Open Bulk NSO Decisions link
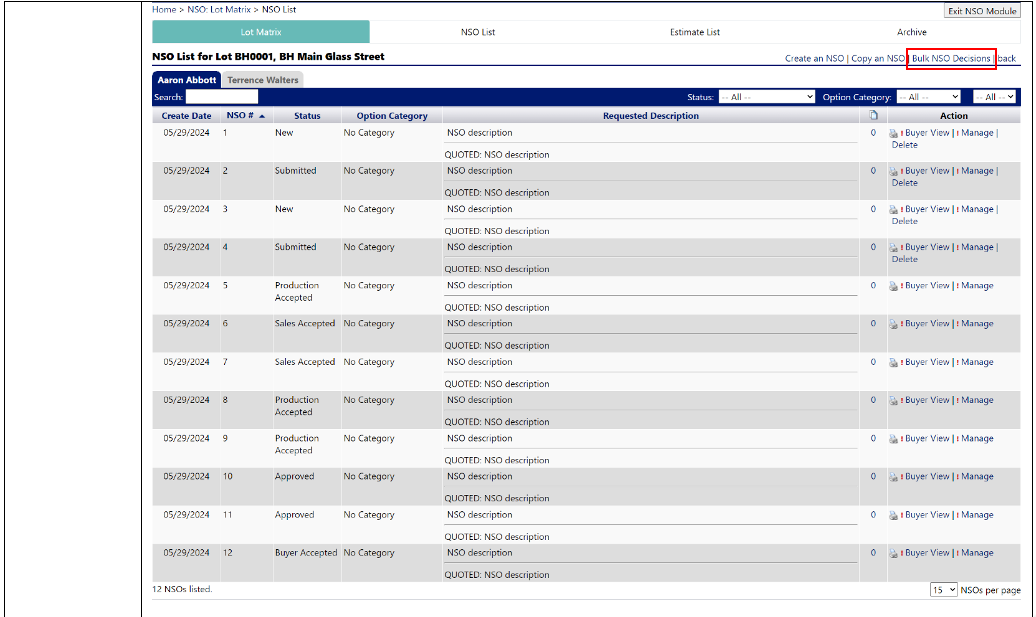Viewport: 1036px width, 617px height. tap(951, 58)
